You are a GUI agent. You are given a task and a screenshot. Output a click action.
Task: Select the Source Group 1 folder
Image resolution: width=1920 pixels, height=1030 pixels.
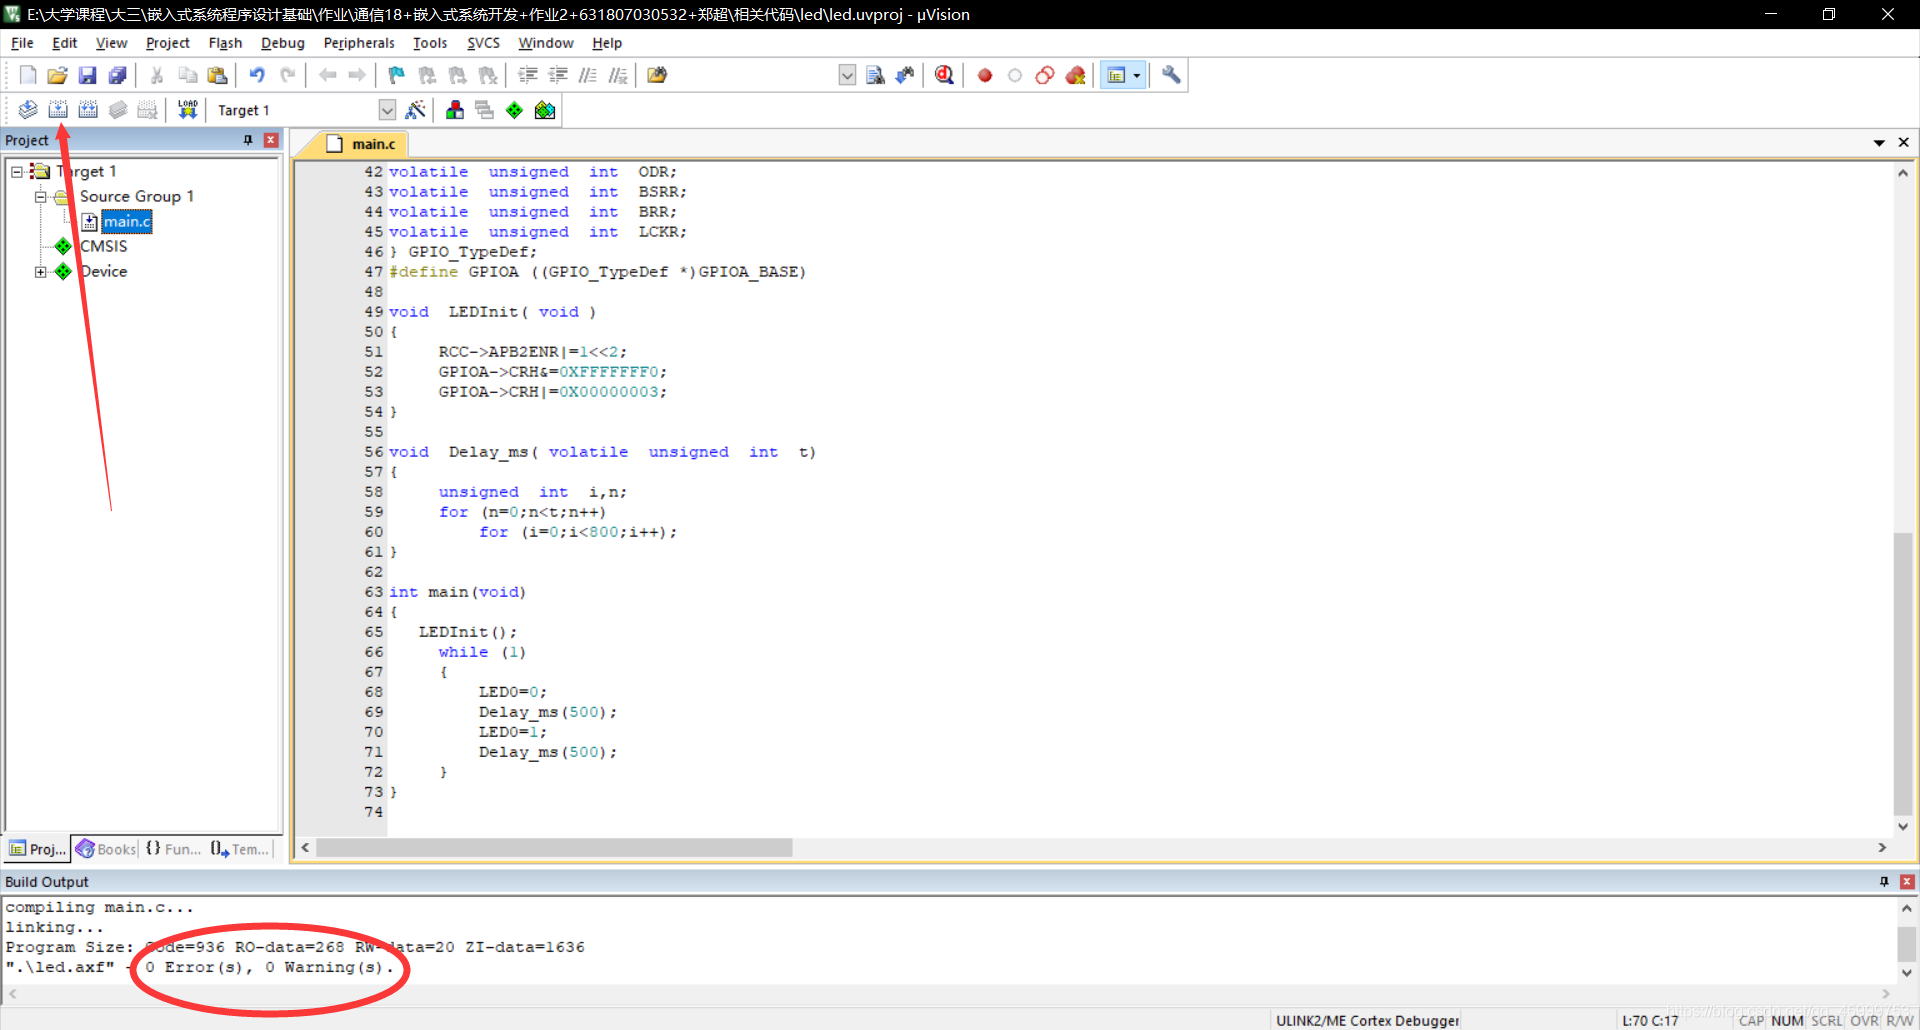click(137, 197)
